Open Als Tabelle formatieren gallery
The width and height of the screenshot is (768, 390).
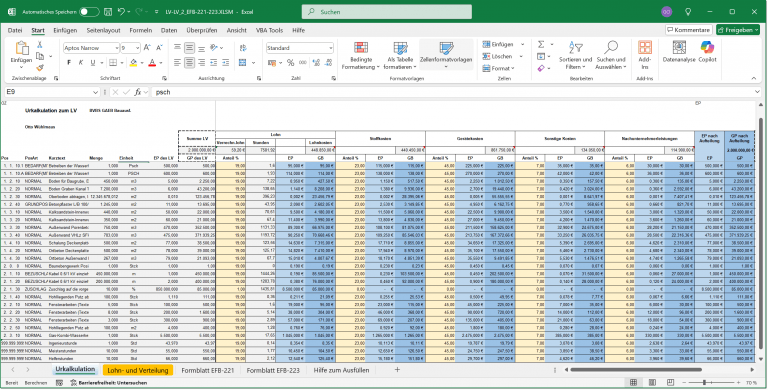[x=400, y=55]
